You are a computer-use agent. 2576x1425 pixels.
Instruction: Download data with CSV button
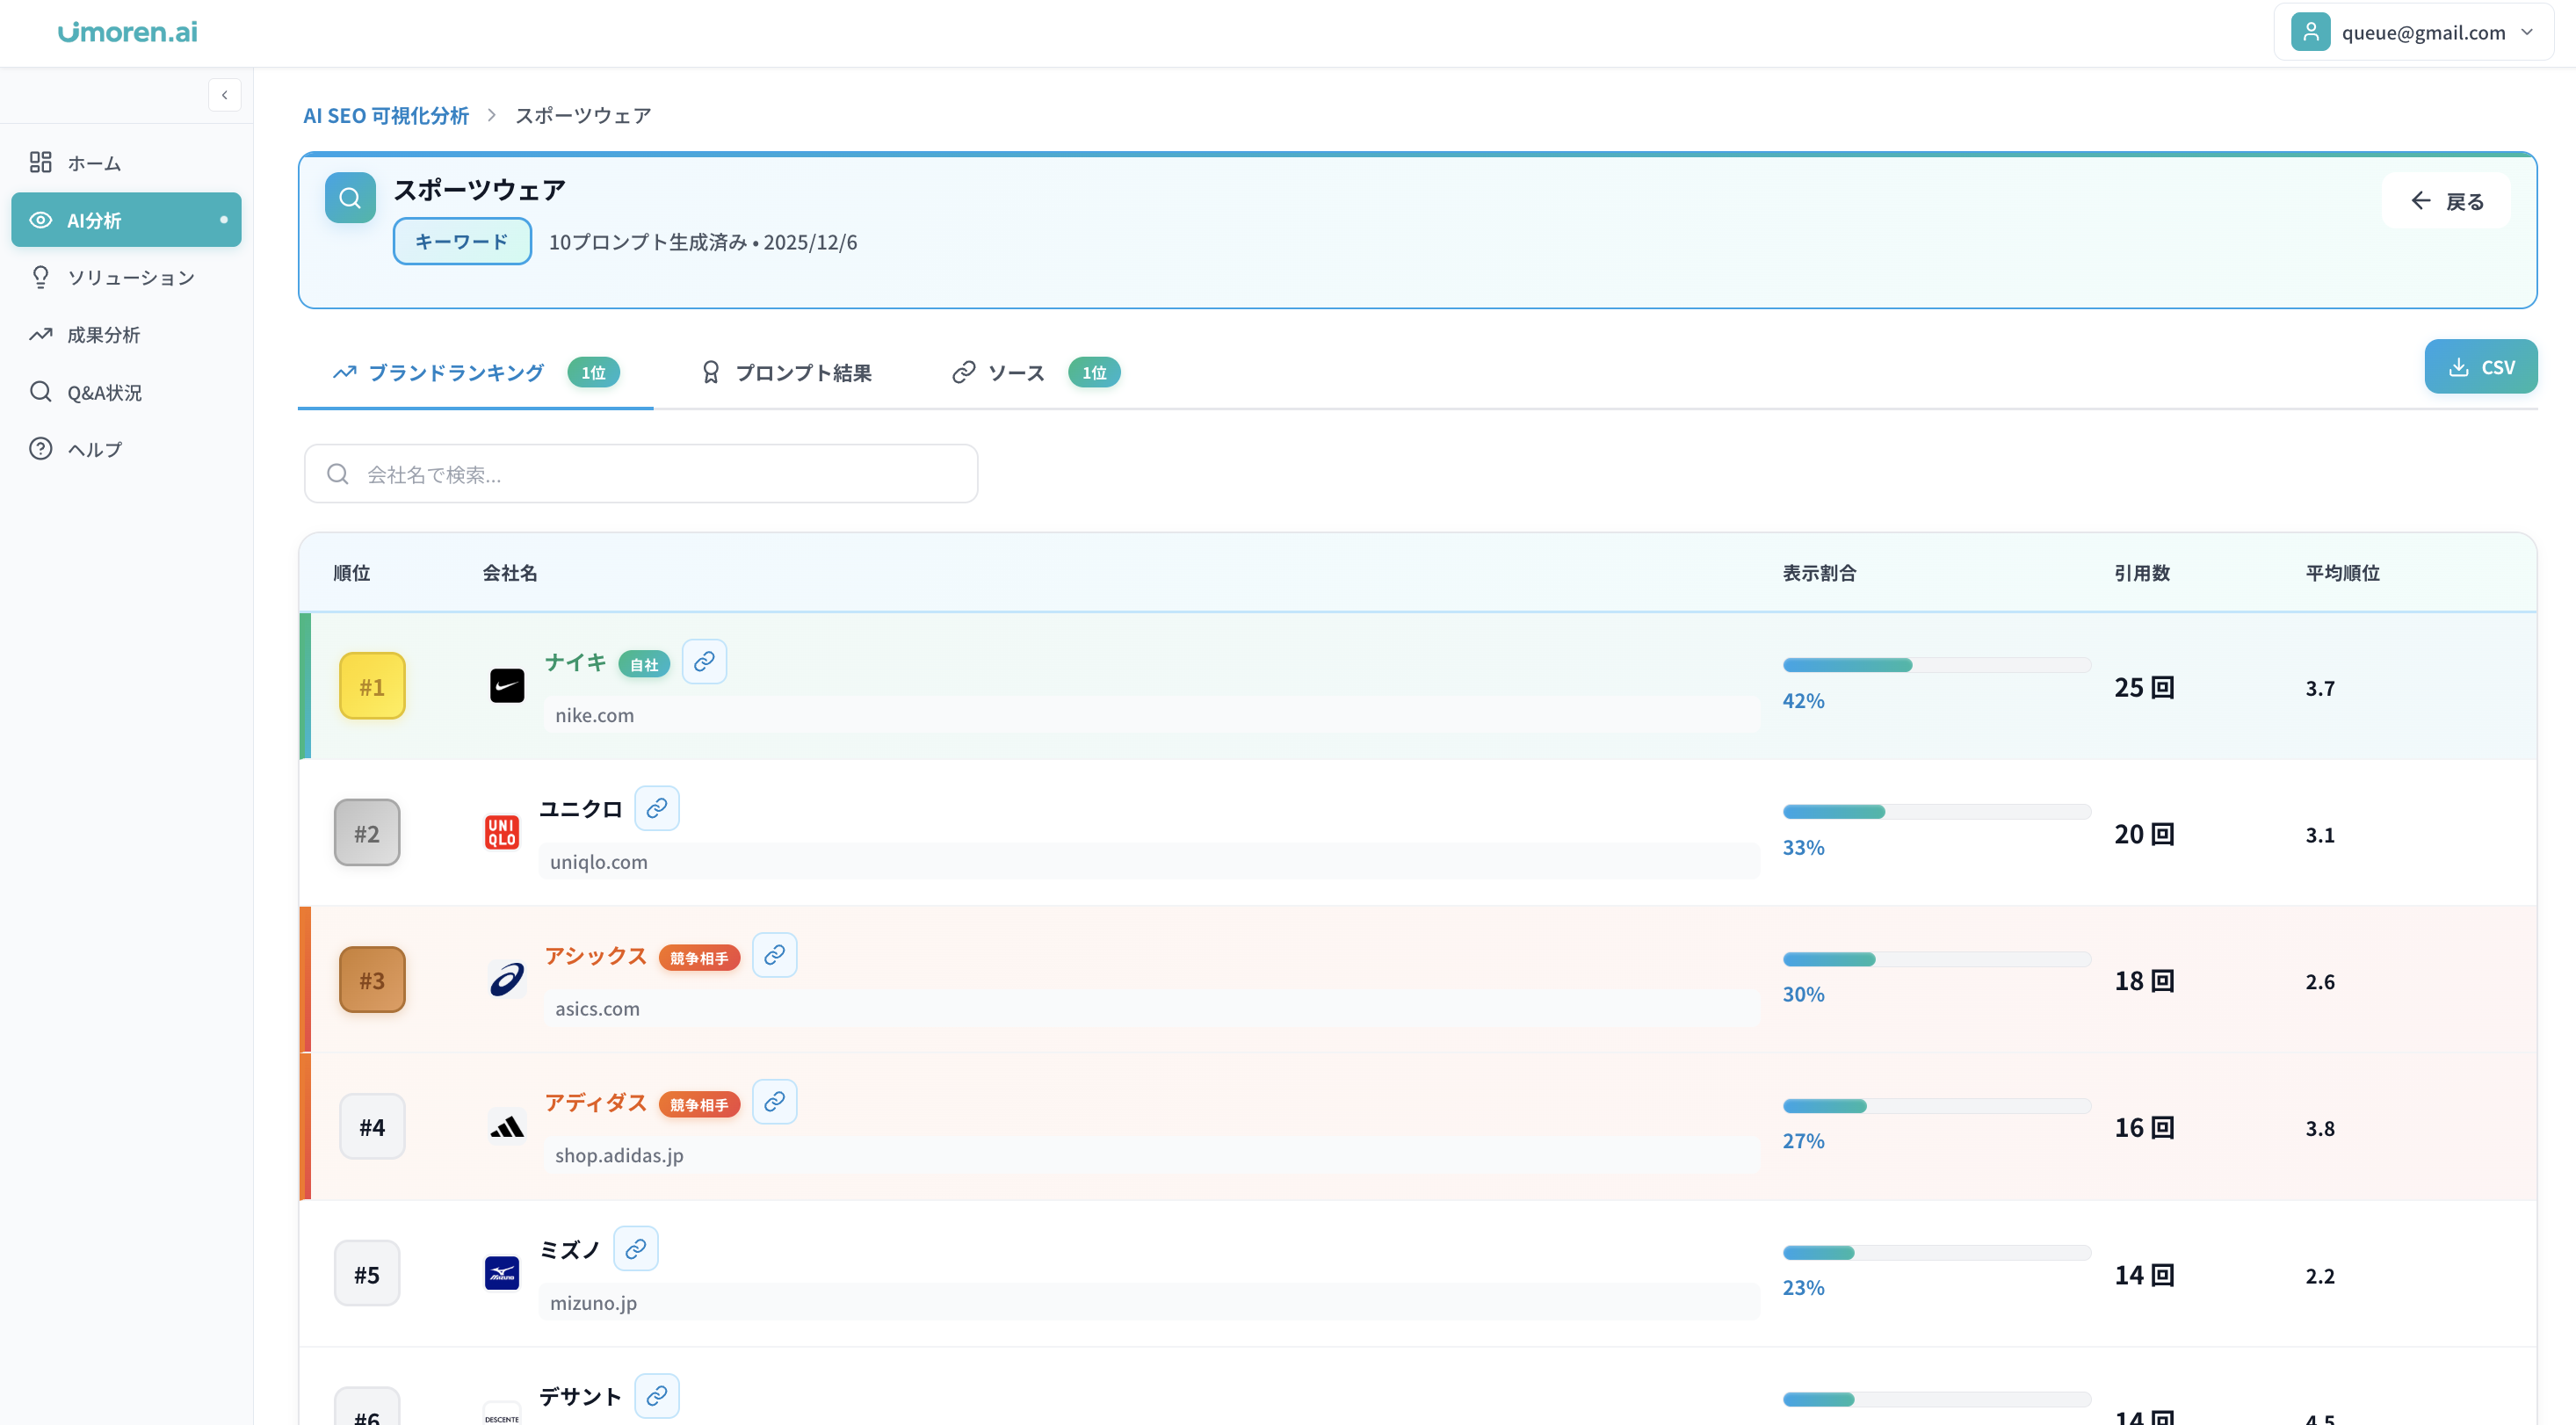(2480, 367)
